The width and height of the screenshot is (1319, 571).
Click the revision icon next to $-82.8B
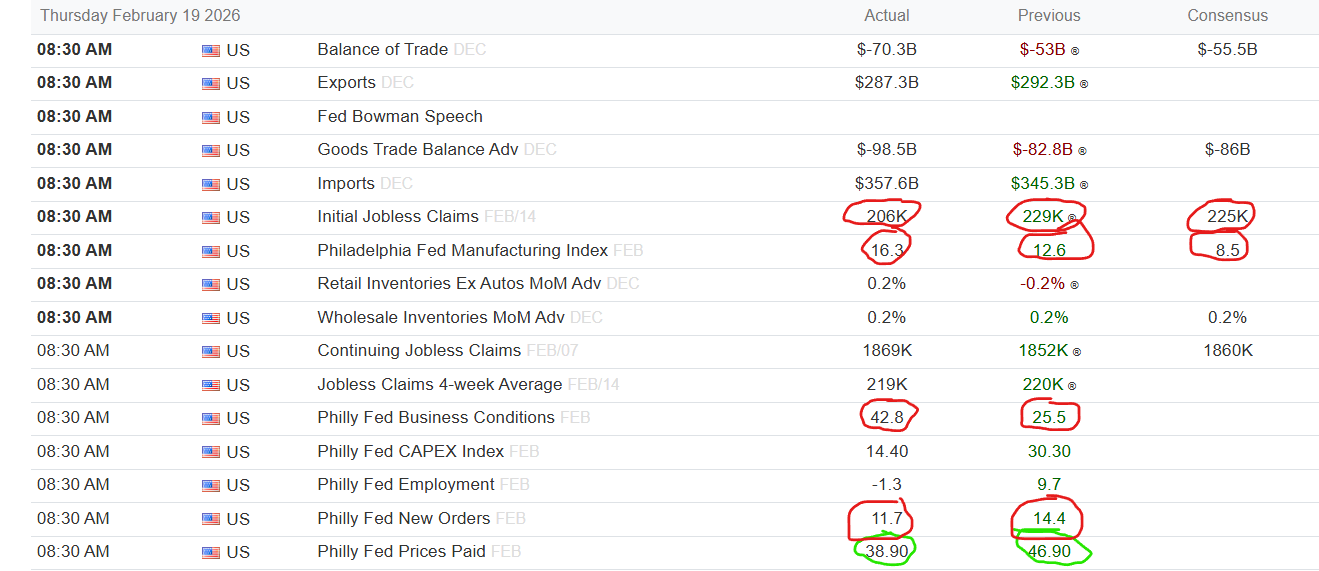click(x=1081, y=151)
